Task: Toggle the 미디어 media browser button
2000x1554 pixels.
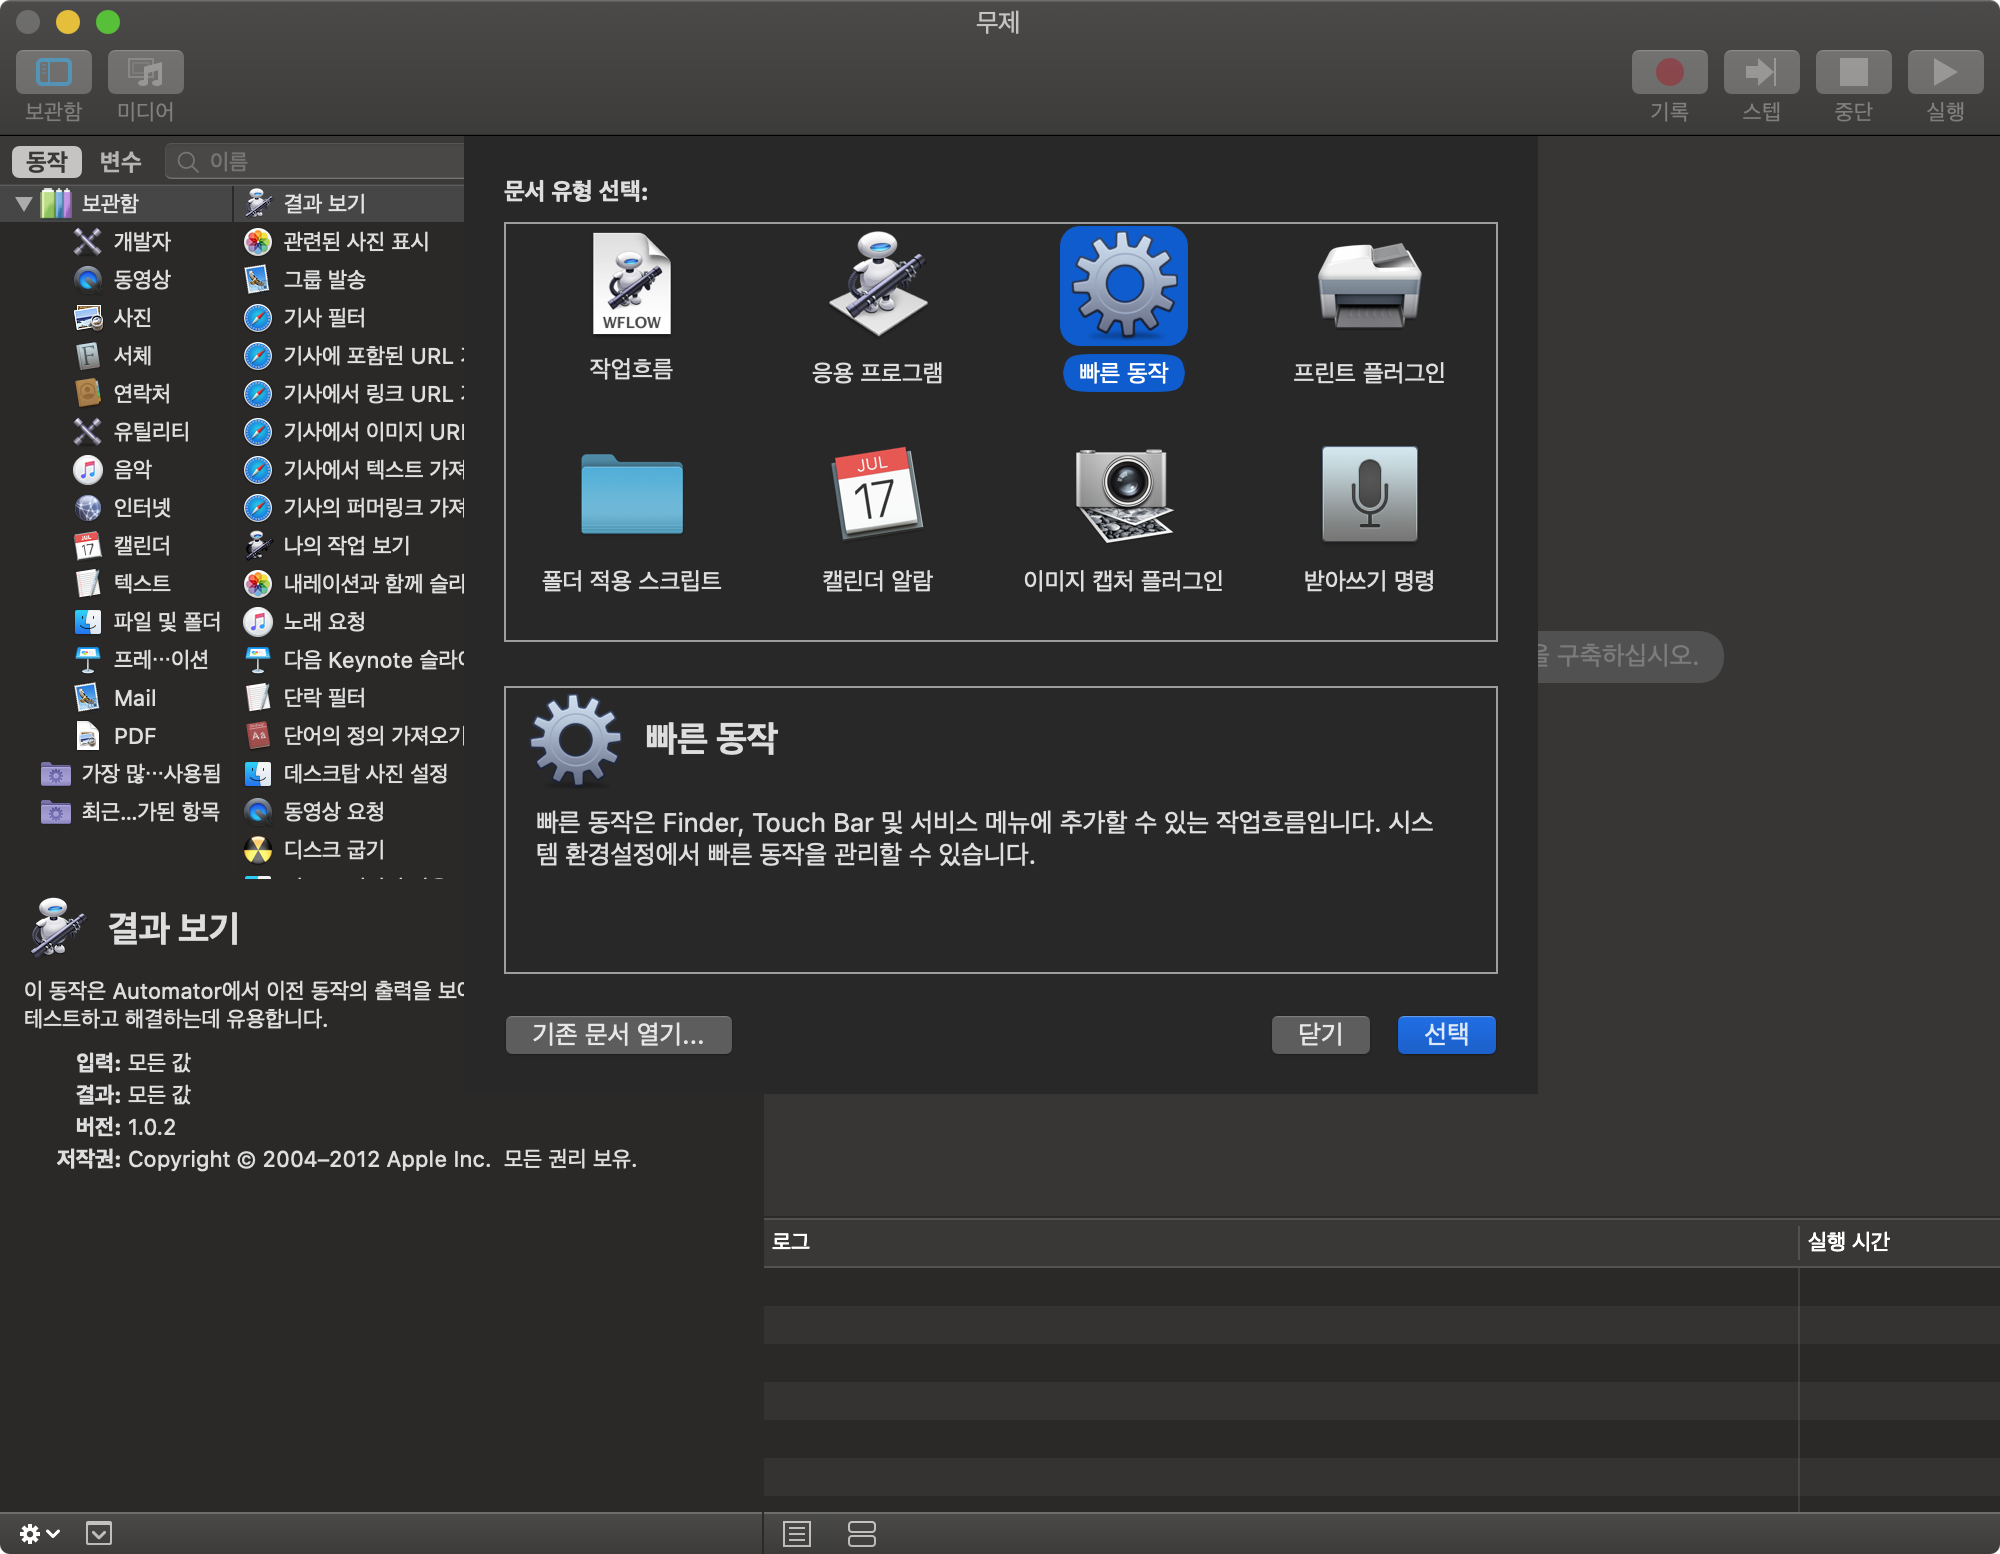Action: coord(145,73)
